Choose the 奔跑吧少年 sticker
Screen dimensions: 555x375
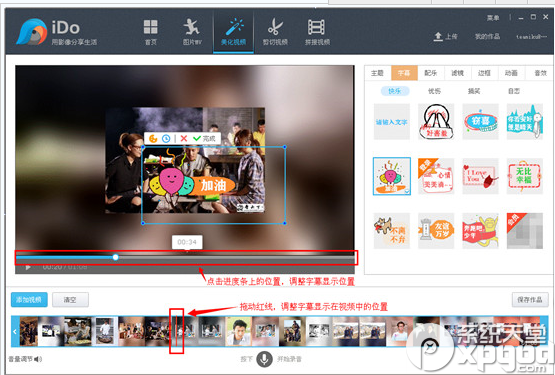(480, 231)
